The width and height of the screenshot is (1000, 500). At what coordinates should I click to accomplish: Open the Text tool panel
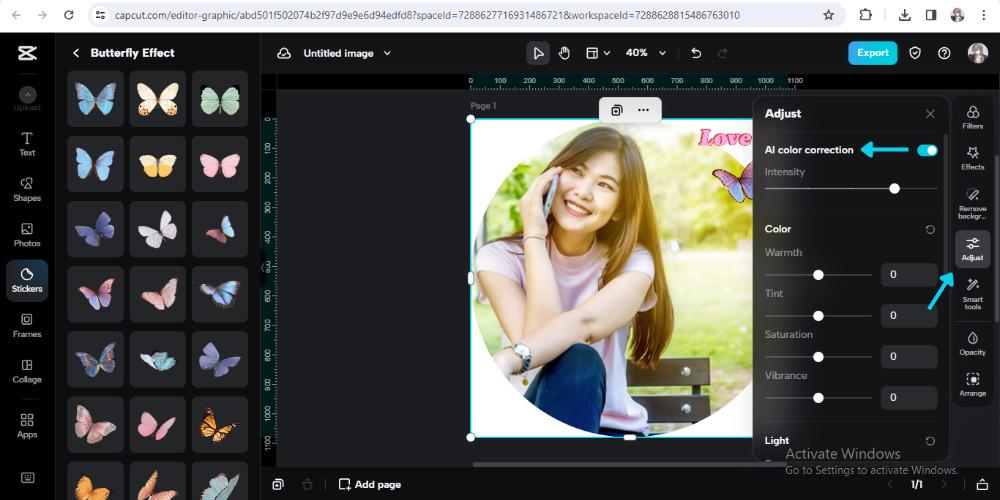click(x=27, y=144)
